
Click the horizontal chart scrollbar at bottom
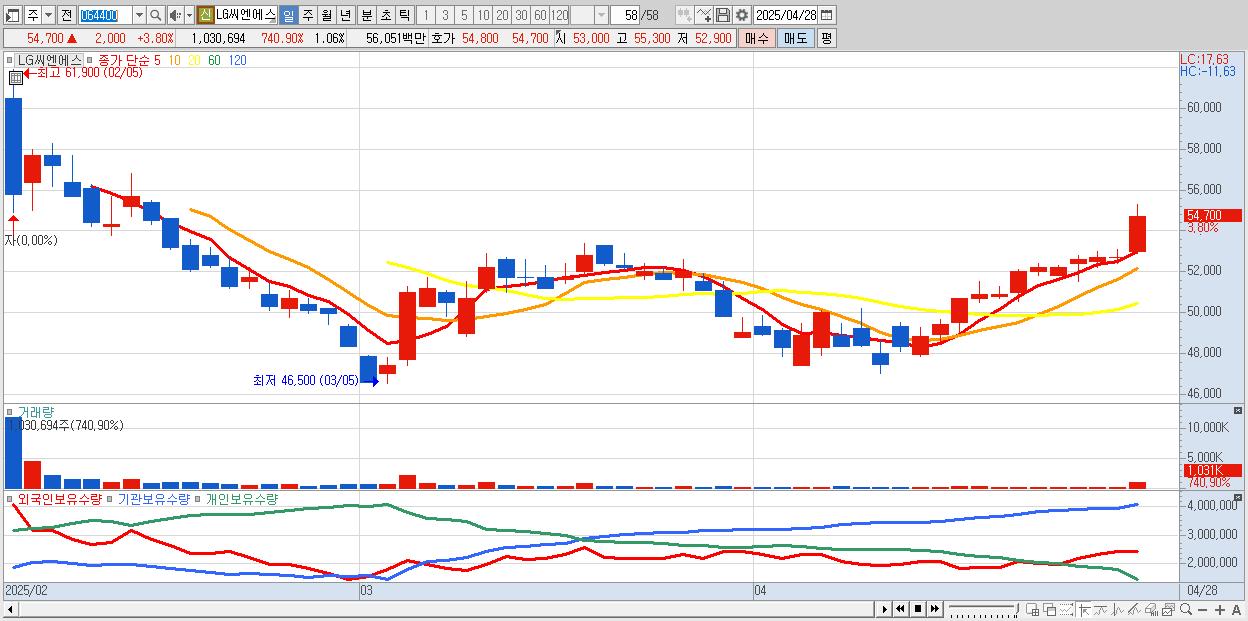(x=440, y=609)
